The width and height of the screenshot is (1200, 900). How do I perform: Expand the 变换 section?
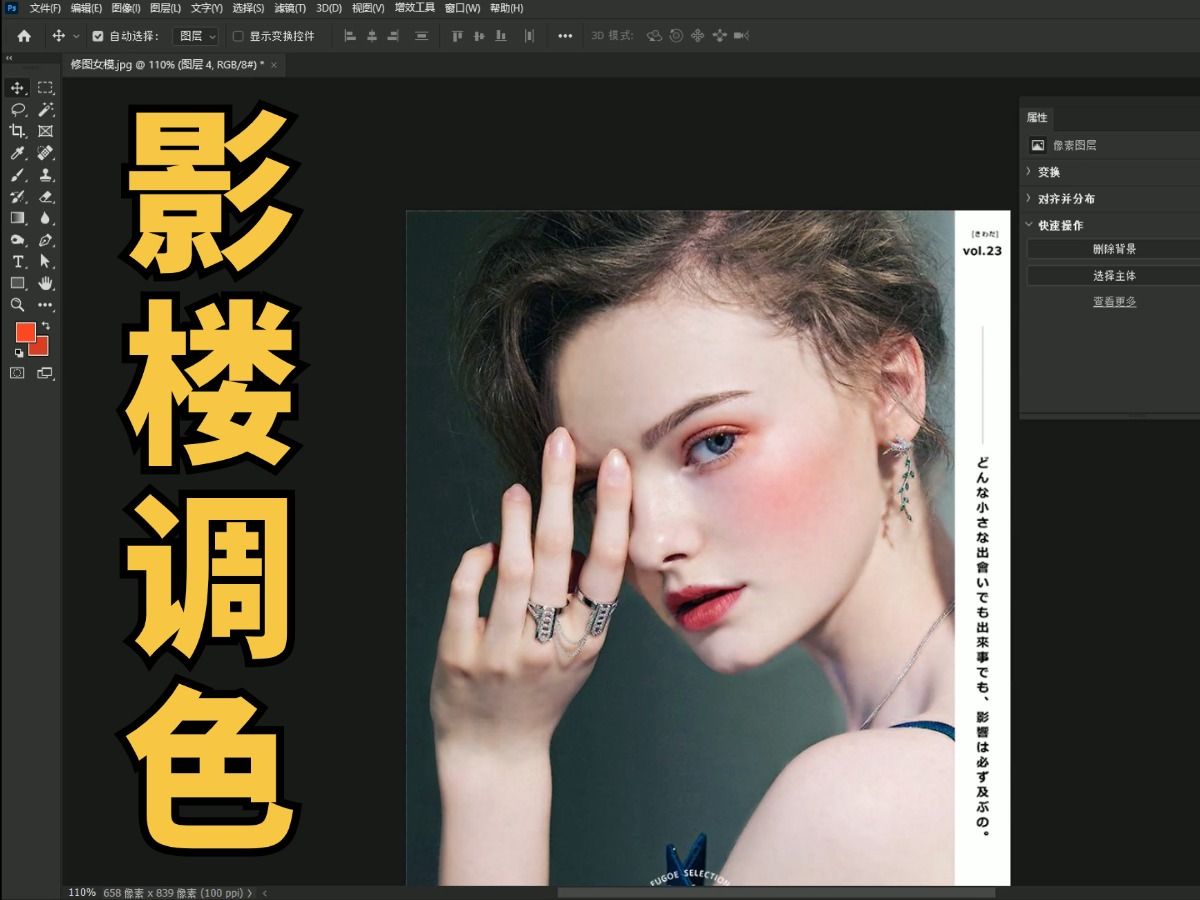pyautogui.click(x=1028, y=171)
